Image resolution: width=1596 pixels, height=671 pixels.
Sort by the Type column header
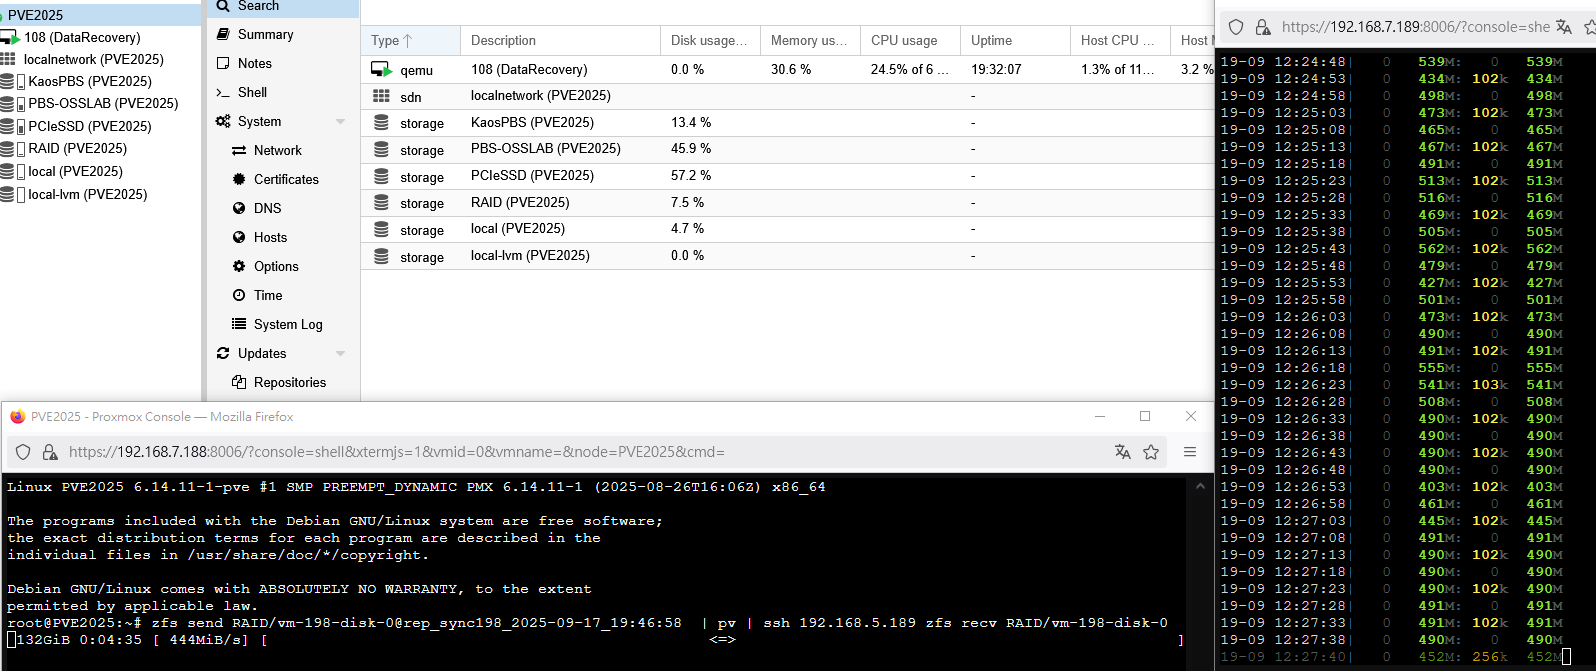391,41
